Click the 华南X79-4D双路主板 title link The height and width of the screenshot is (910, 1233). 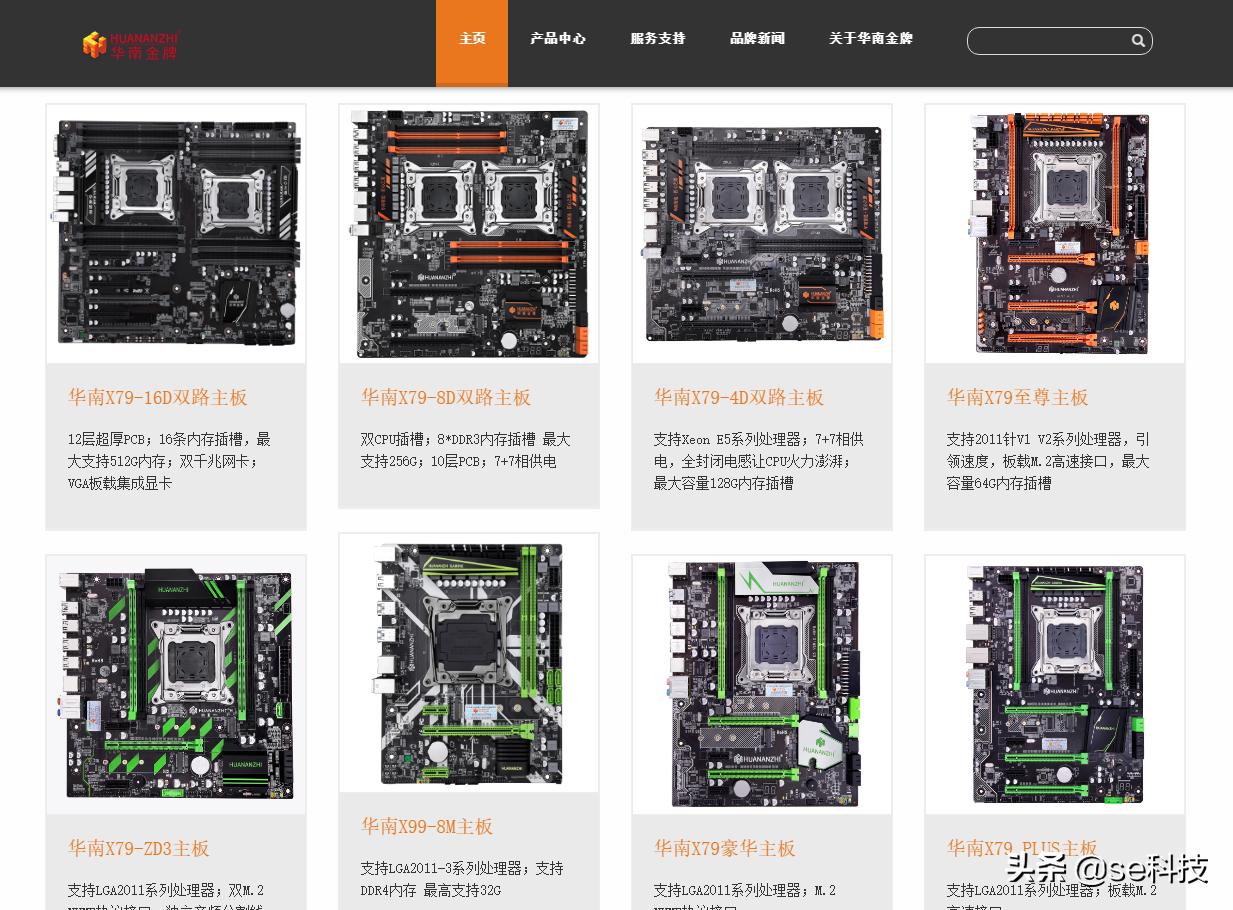(739, 397)
